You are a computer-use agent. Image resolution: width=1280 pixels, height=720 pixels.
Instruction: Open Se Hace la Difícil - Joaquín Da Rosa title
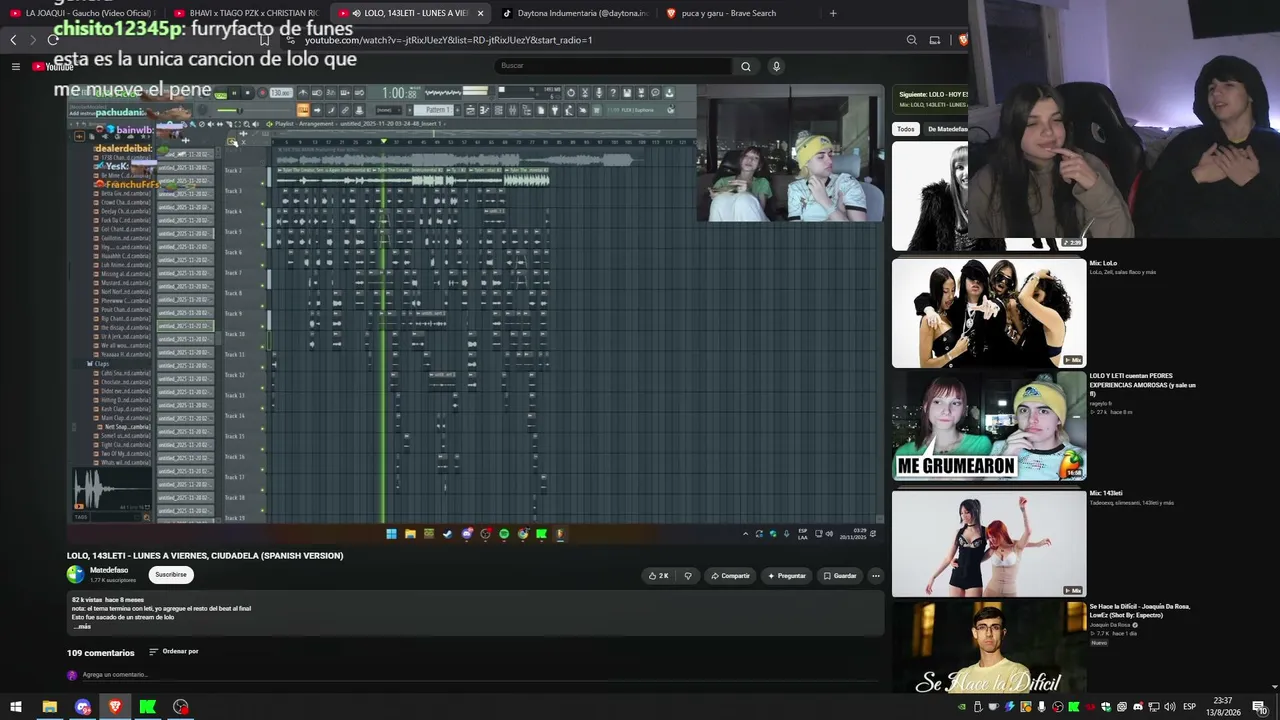pos(1139,610)
